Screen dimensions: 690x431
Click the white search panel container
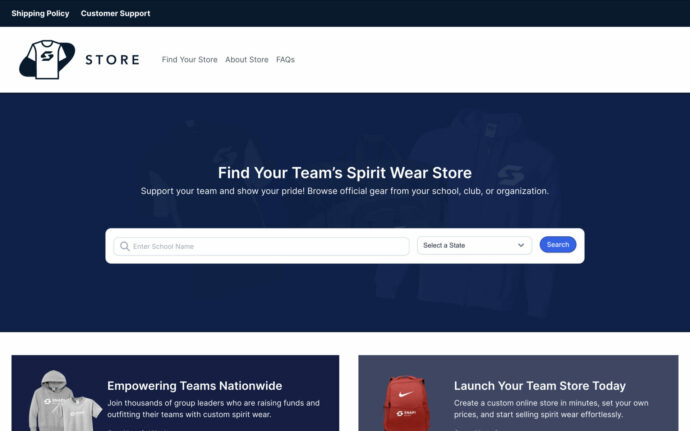345,246
